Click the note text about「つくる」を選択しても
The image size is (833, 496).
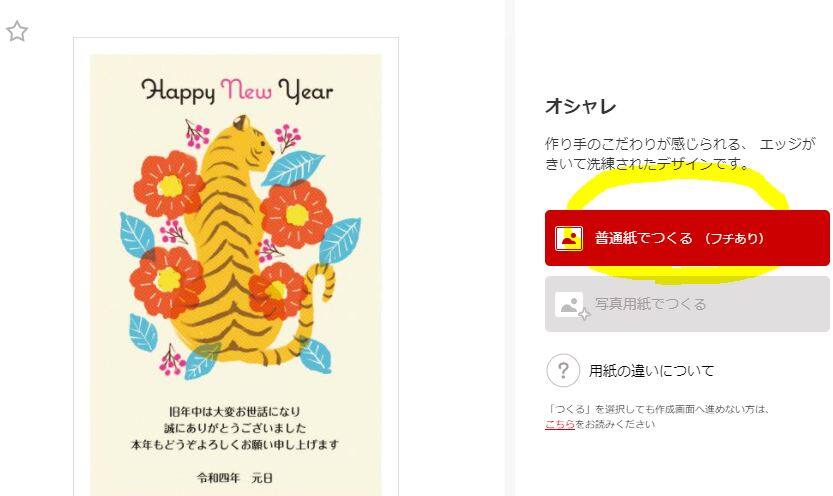pyautogui.click(x=658, y=416)
